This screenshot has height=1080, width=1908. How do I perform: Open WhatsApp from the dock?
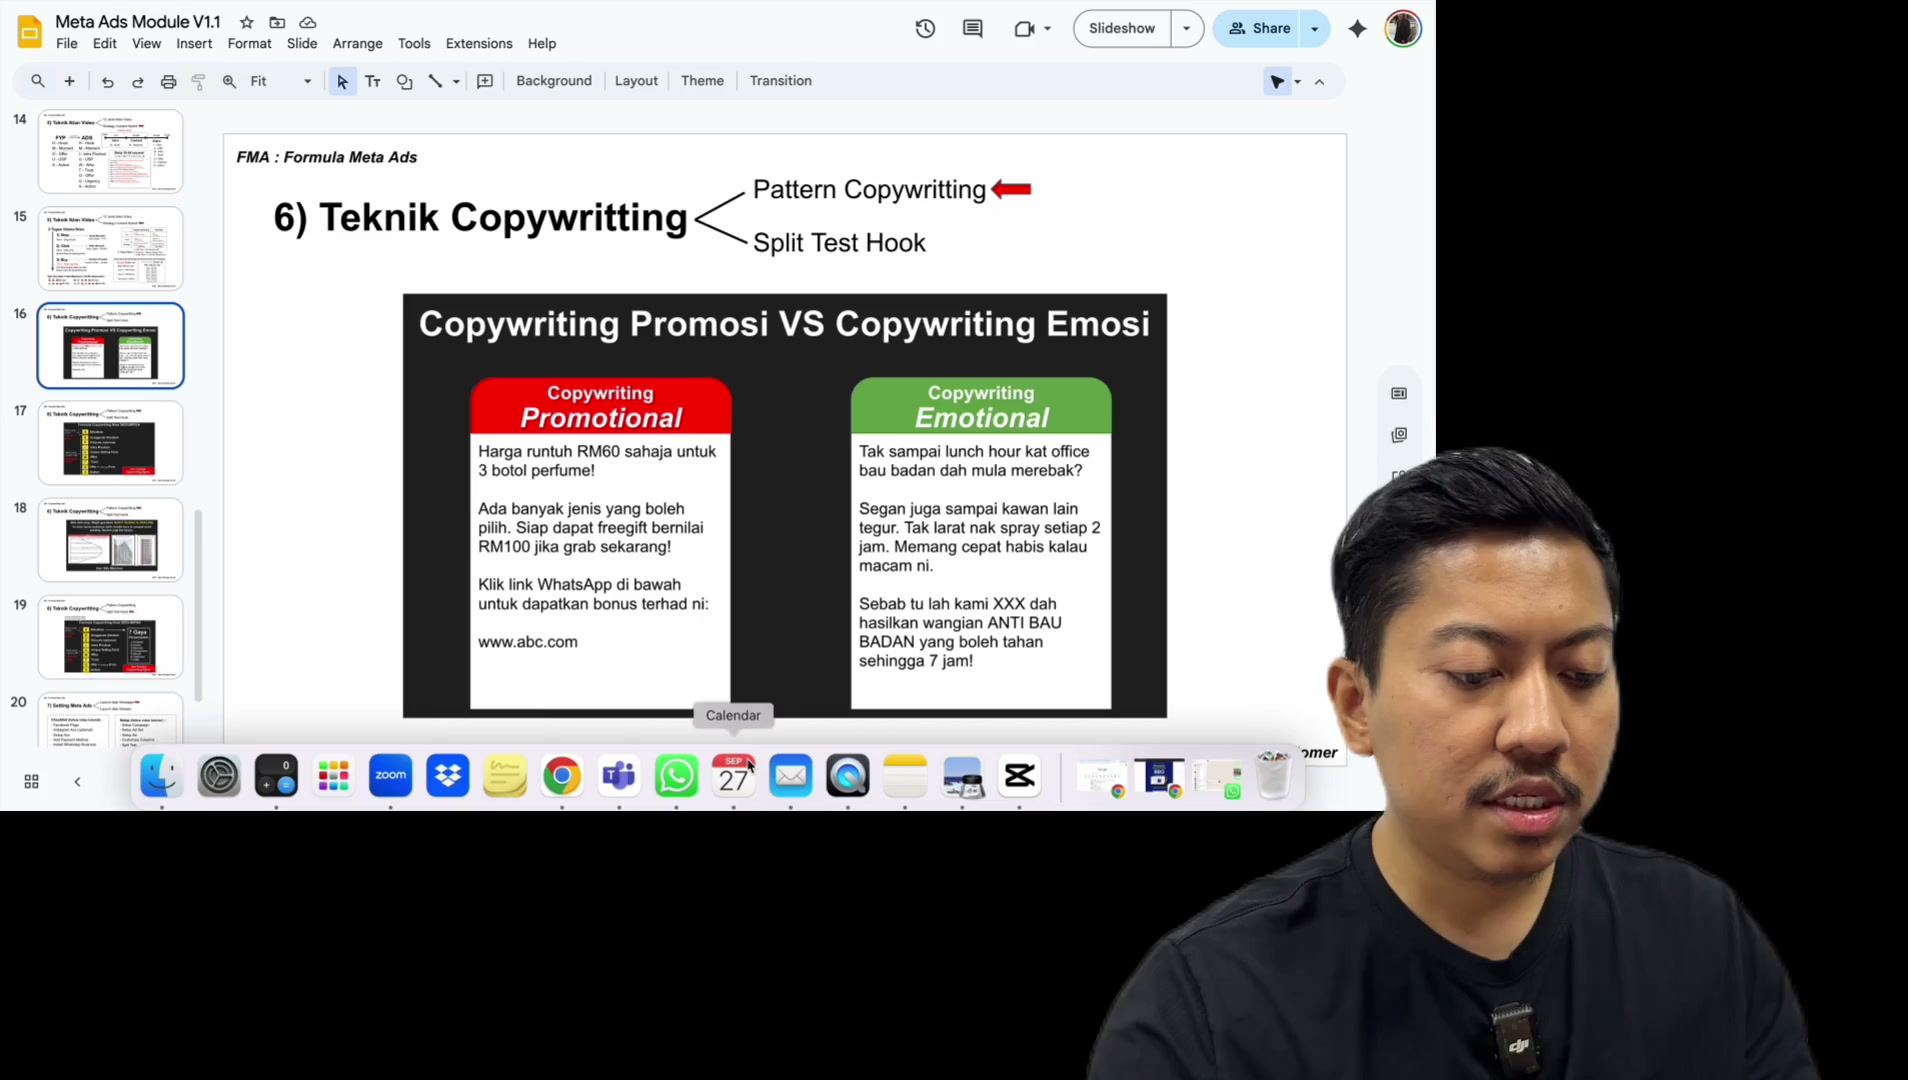(676, 776)
